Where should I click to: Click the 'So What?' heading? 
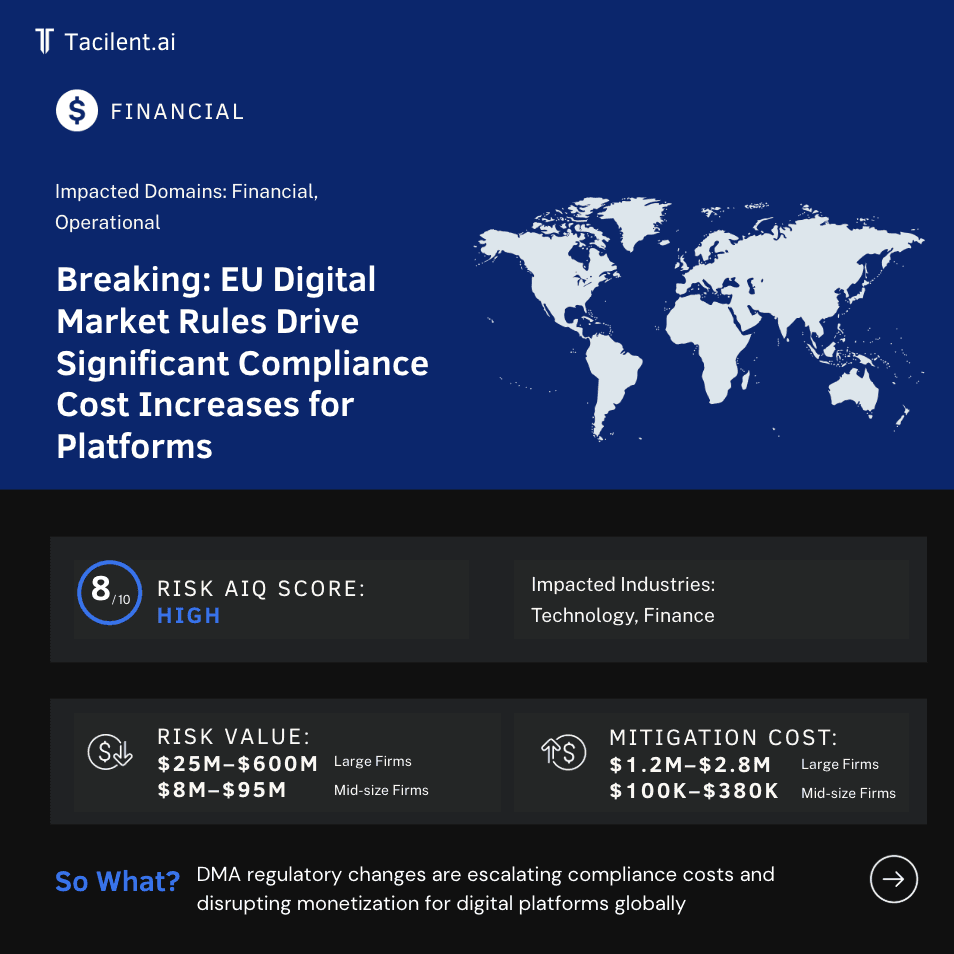117,881
